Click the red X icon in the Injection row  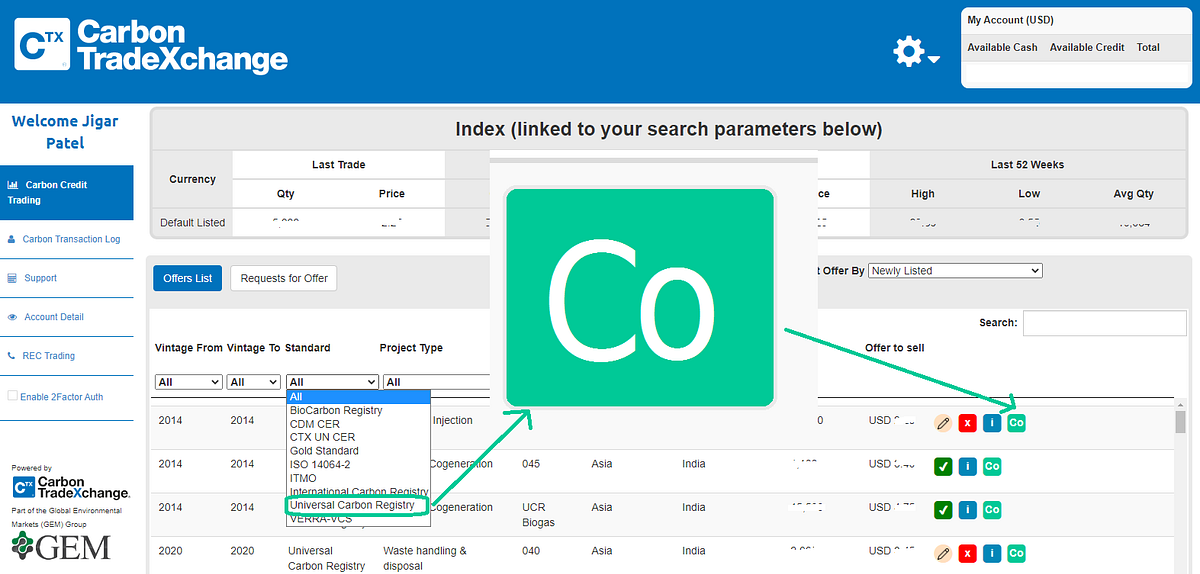click(x=967, y=423)
